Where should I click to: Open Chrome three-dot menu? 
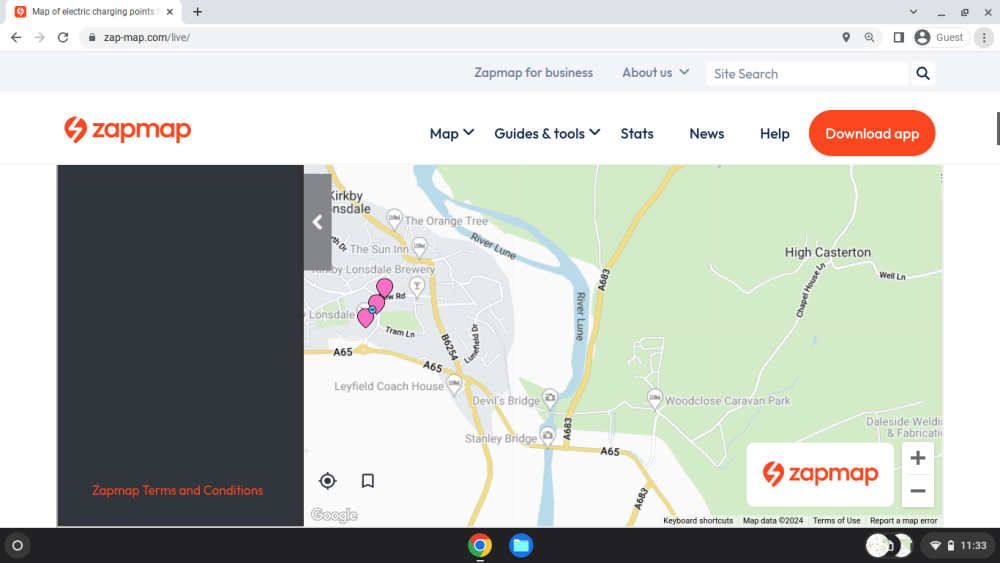tap(984, 38)
